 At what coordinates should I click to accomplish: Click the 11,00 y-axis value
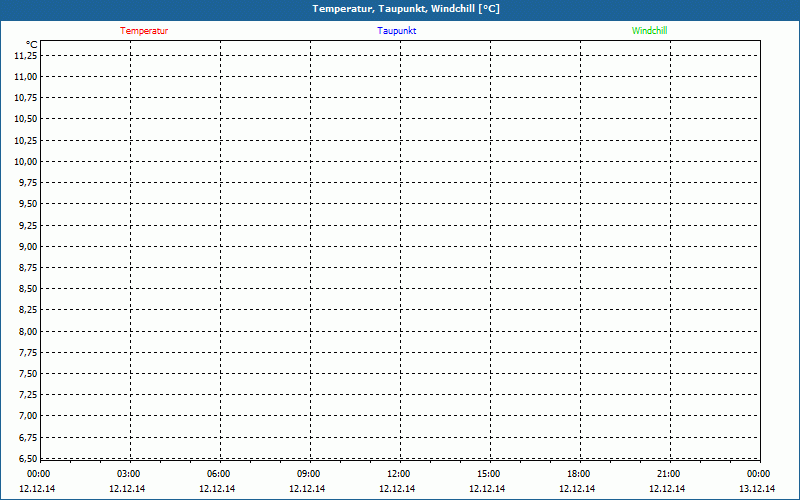pos(26,77)
